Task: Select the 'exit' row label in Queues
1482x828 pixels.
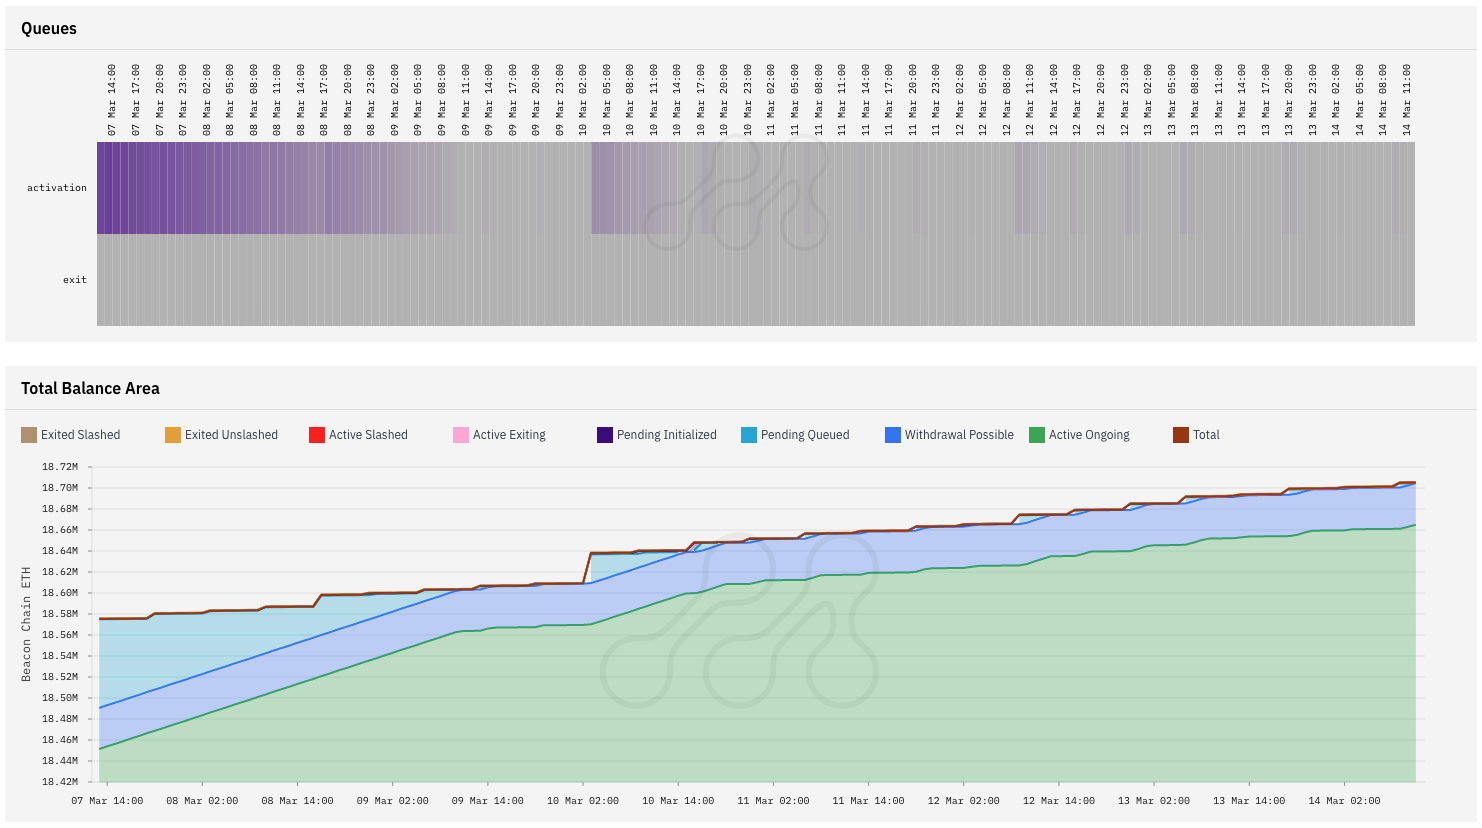Action: click(x=75, y=280)
